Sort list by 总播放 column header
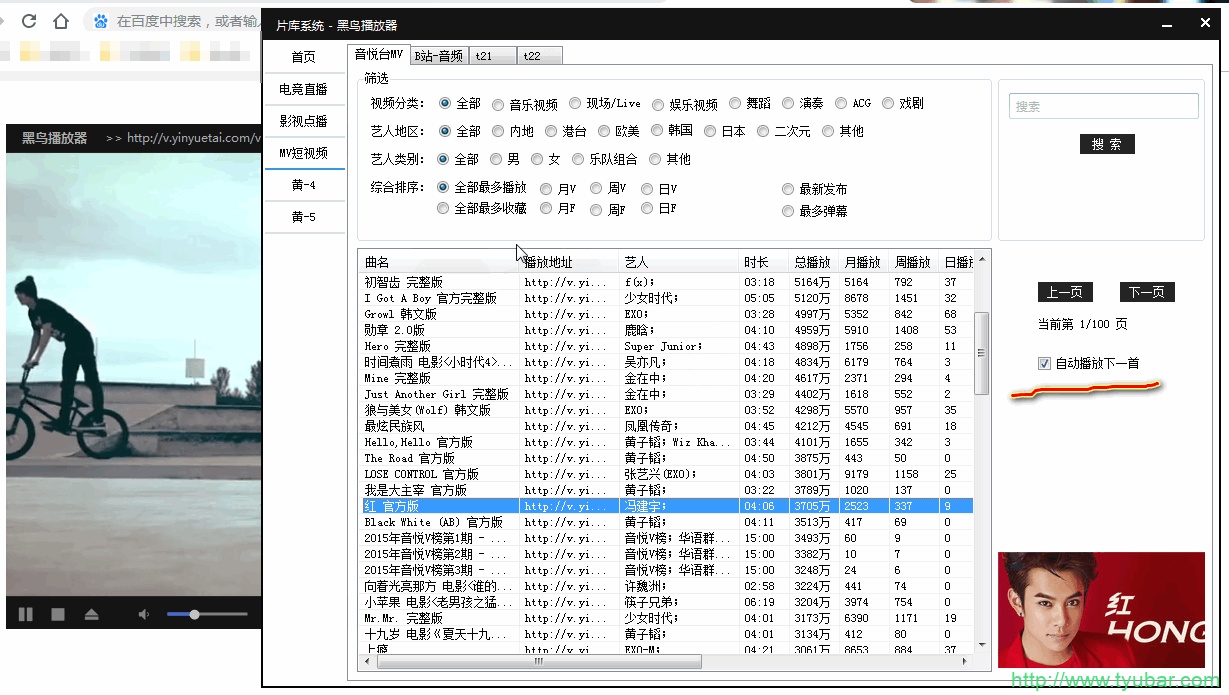1229x695 pixels. pyautogui.click(x=813, y=262)
